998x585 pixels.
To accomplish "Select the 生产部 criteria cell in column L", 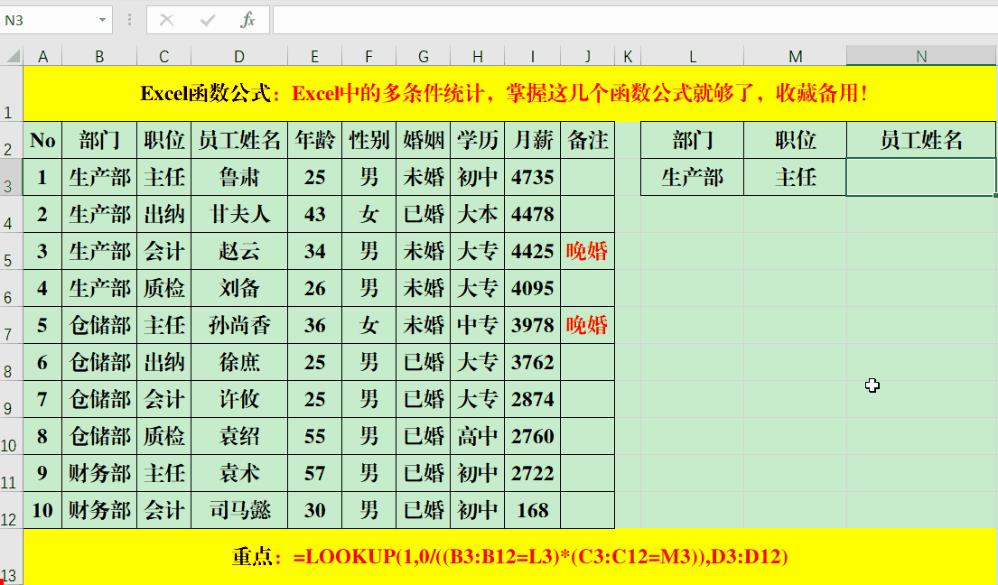I will [692, 176].
